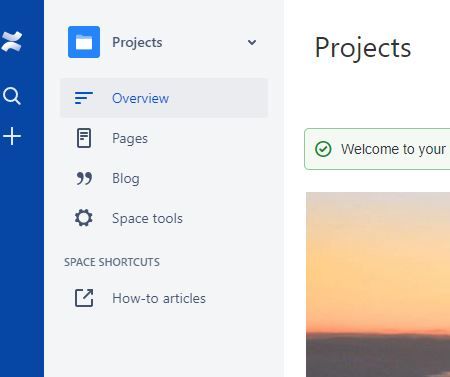The height and width of the screenshot is (377, 450).
Task: Click the Blog quotation marks icon
Action: [84, 178]
